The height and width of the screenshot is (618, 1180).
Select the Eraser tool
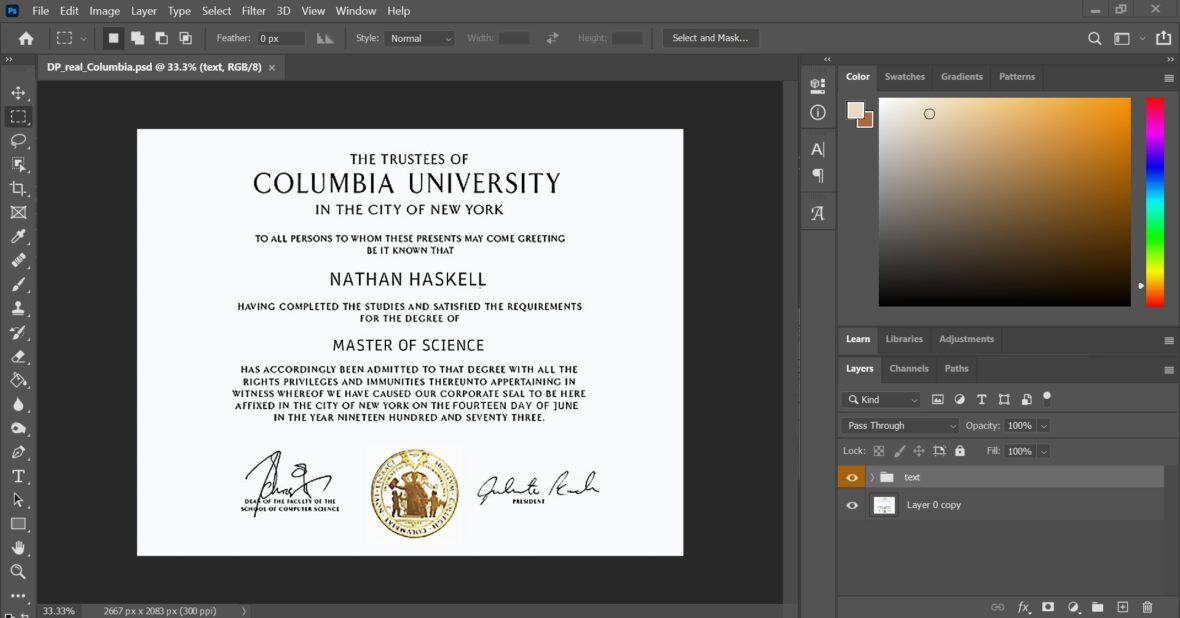18,357
